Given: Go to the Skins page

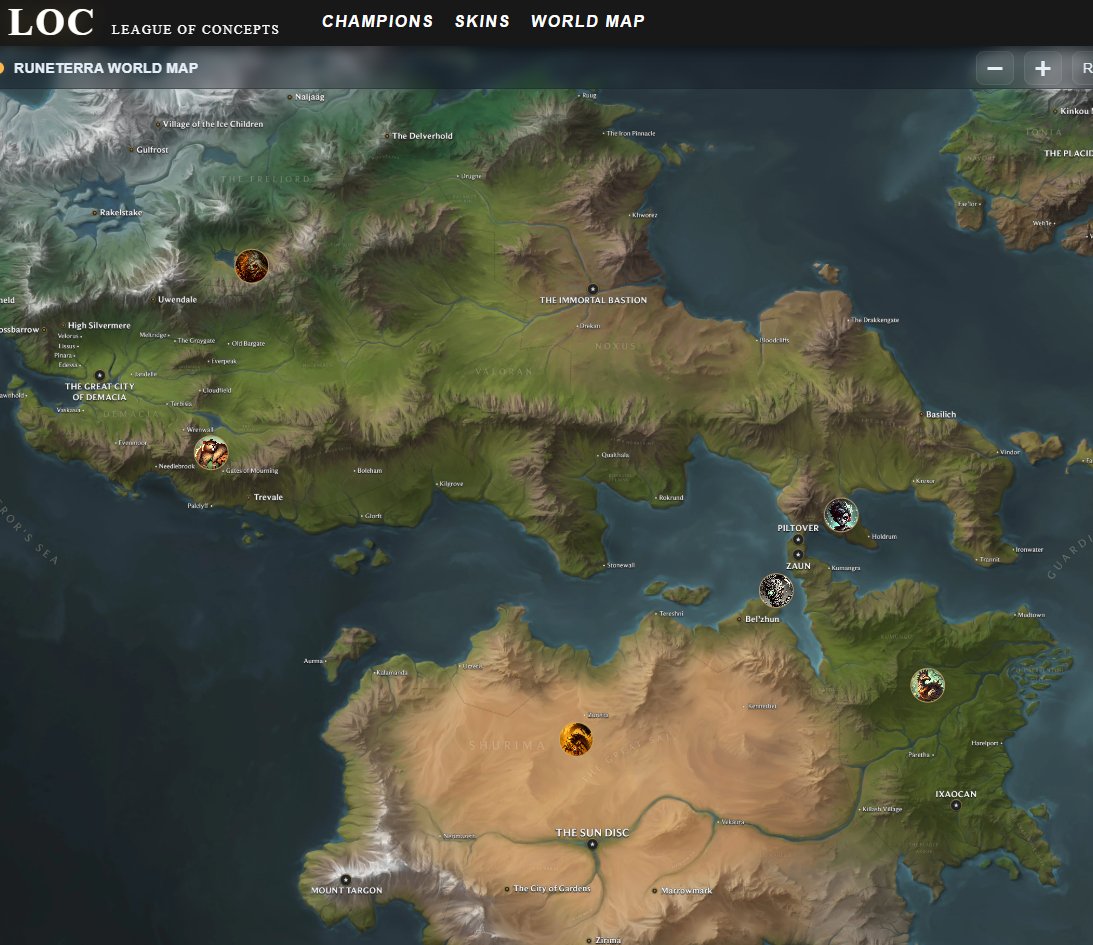Looking at the screenshot, I should (x=482, y=21).
